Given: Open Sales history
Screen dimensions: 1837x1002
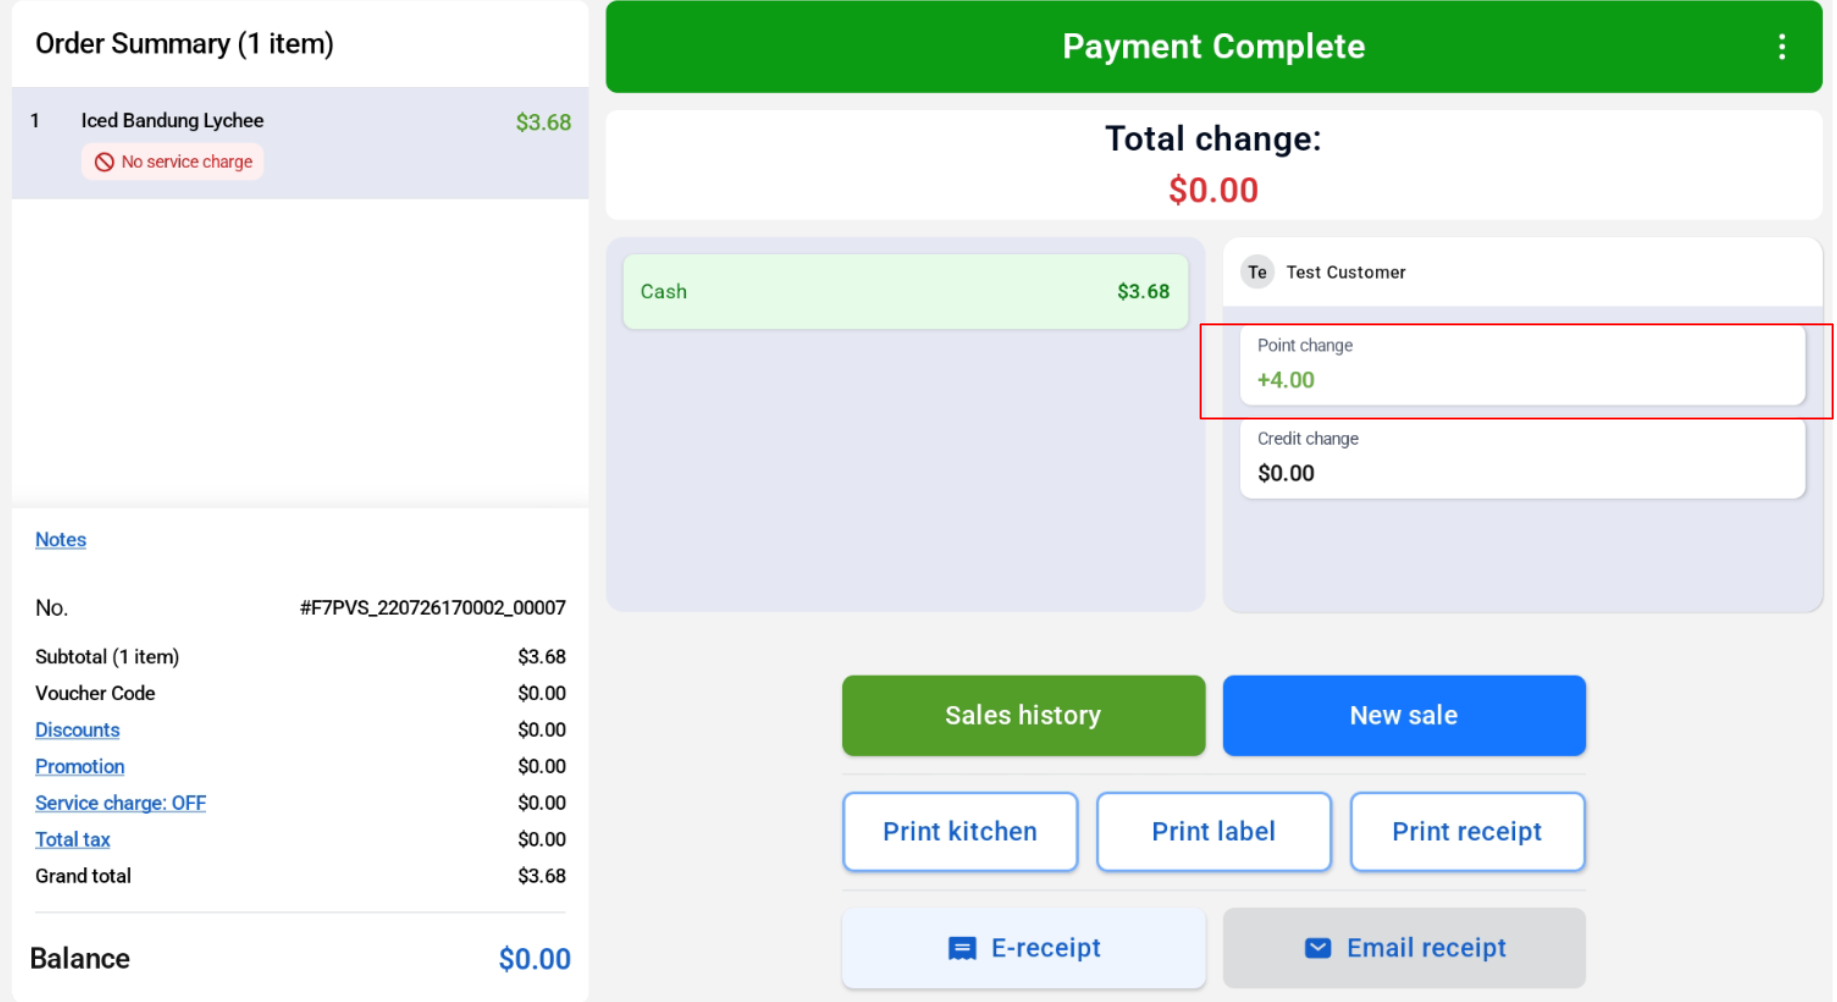Looking at the screenshot, I should point(1023,715).
